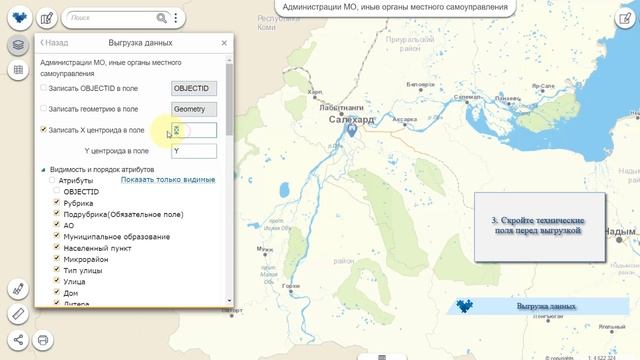640x360 pixels.
Task: Focus the OBJECTID field name input
Action: pos(194,89)
